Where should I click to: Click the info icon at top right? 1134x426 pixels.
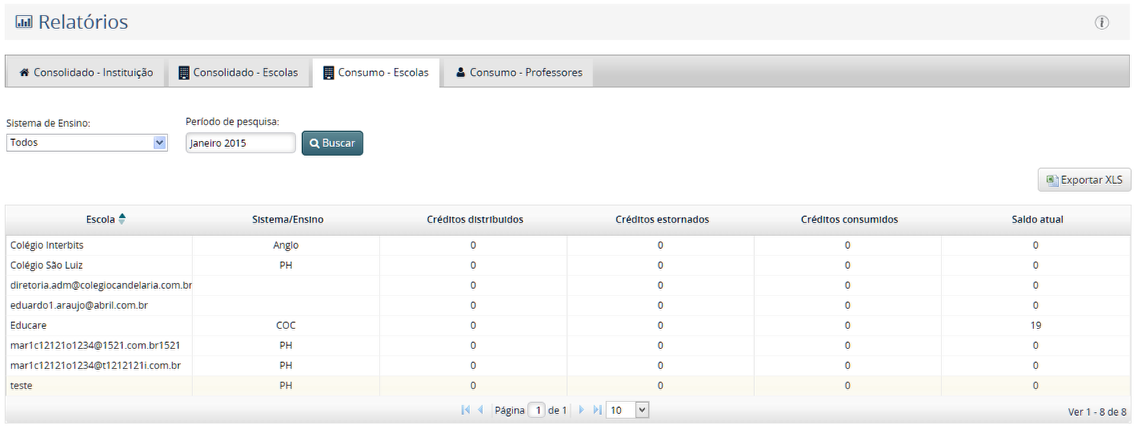tap(1102, 23)
